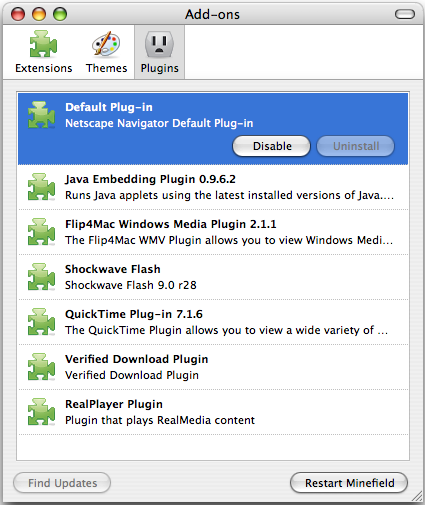Screen dimensions: 425x505
Task: Select Java Embedding Plugin 0.9.6.2 title
Action: click(150, 179)
